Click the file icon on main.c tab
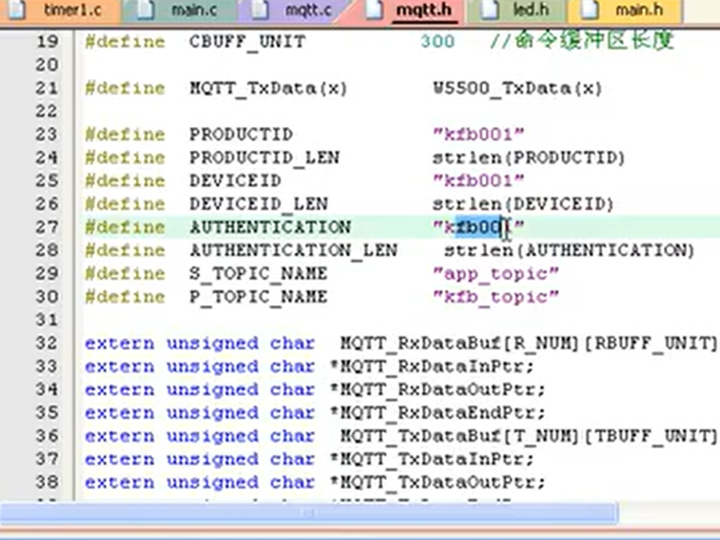The width and height of the screenshot is (720, 540). pos(146,11)
